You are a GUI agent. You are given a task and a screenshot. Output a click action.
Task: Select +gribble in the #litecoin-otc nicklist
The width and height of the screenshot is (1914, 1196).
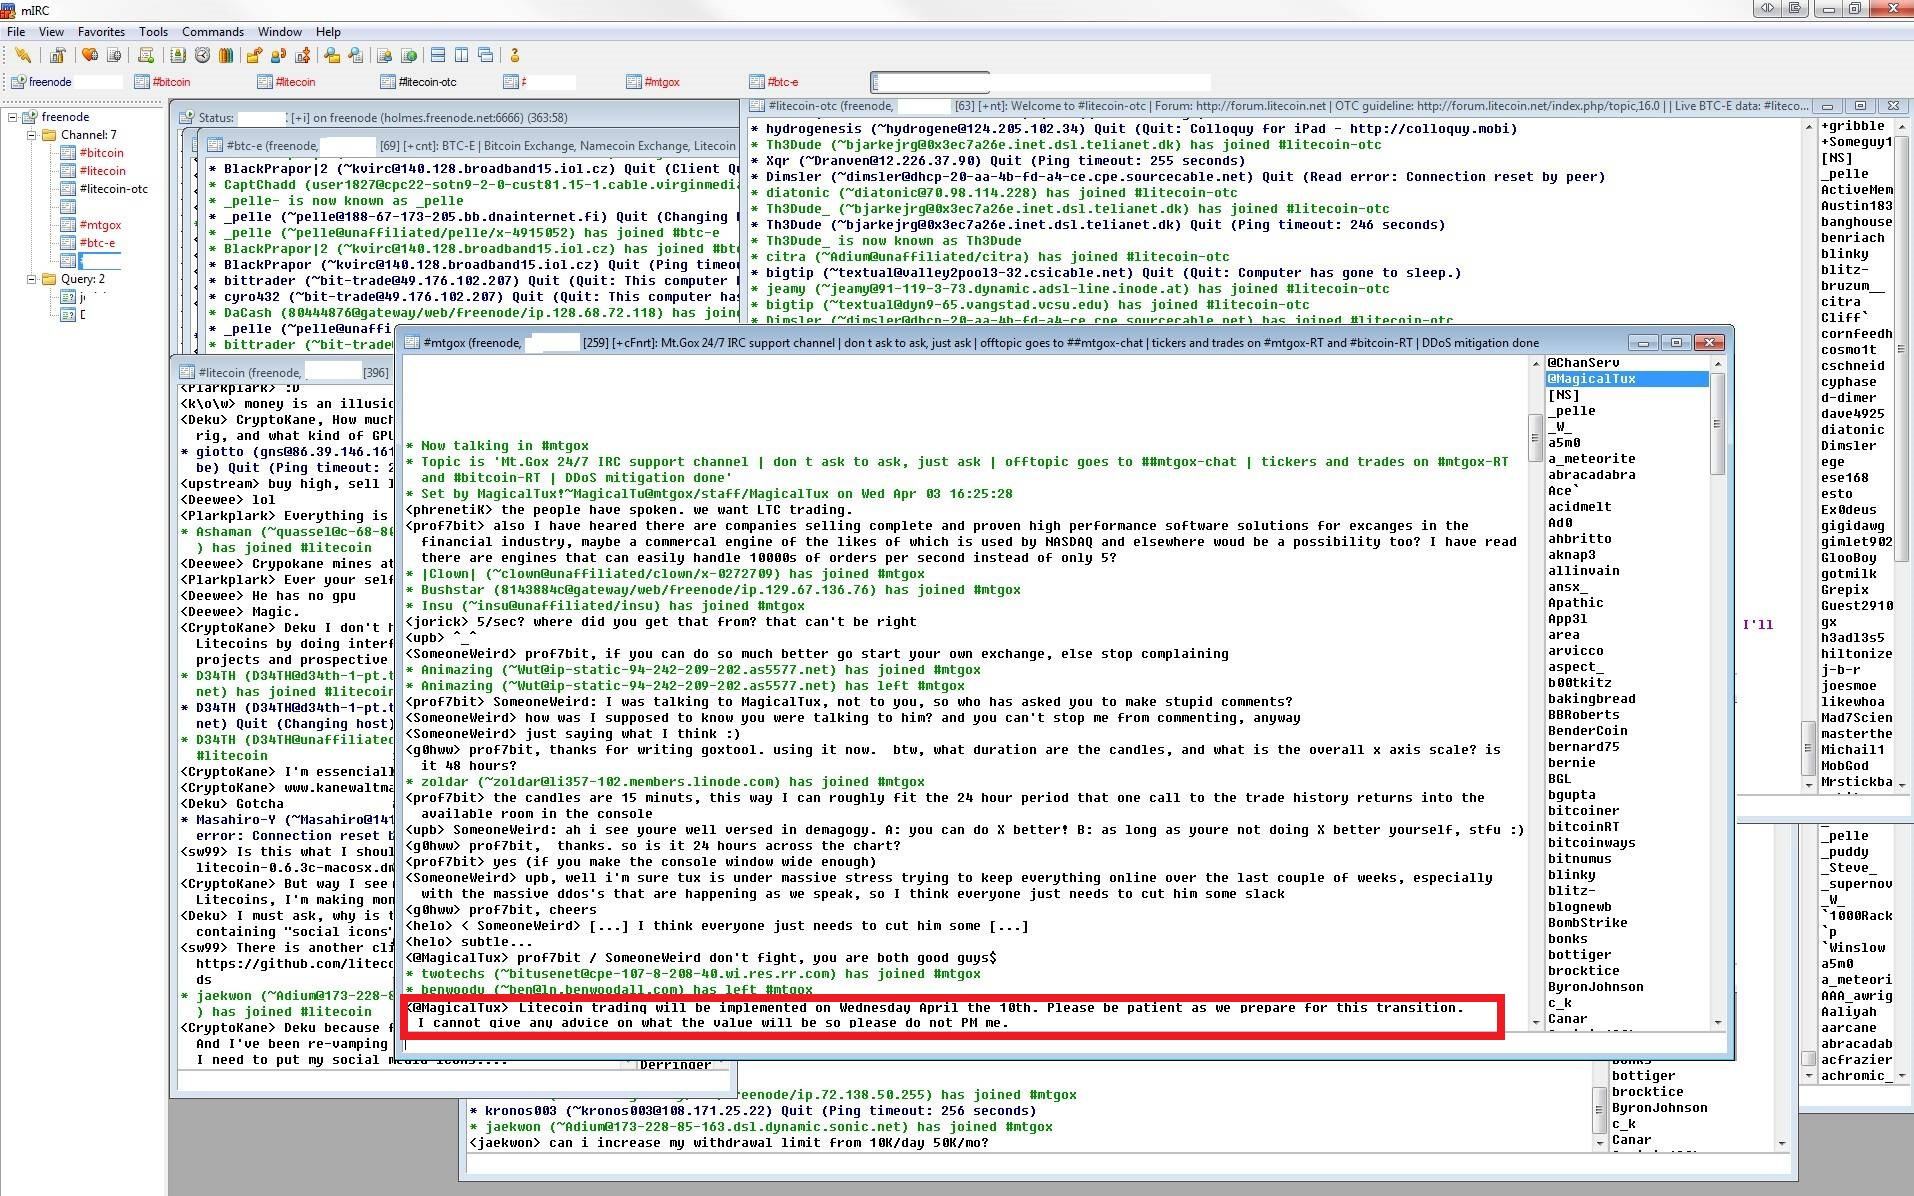click(x=1853, y=126)
